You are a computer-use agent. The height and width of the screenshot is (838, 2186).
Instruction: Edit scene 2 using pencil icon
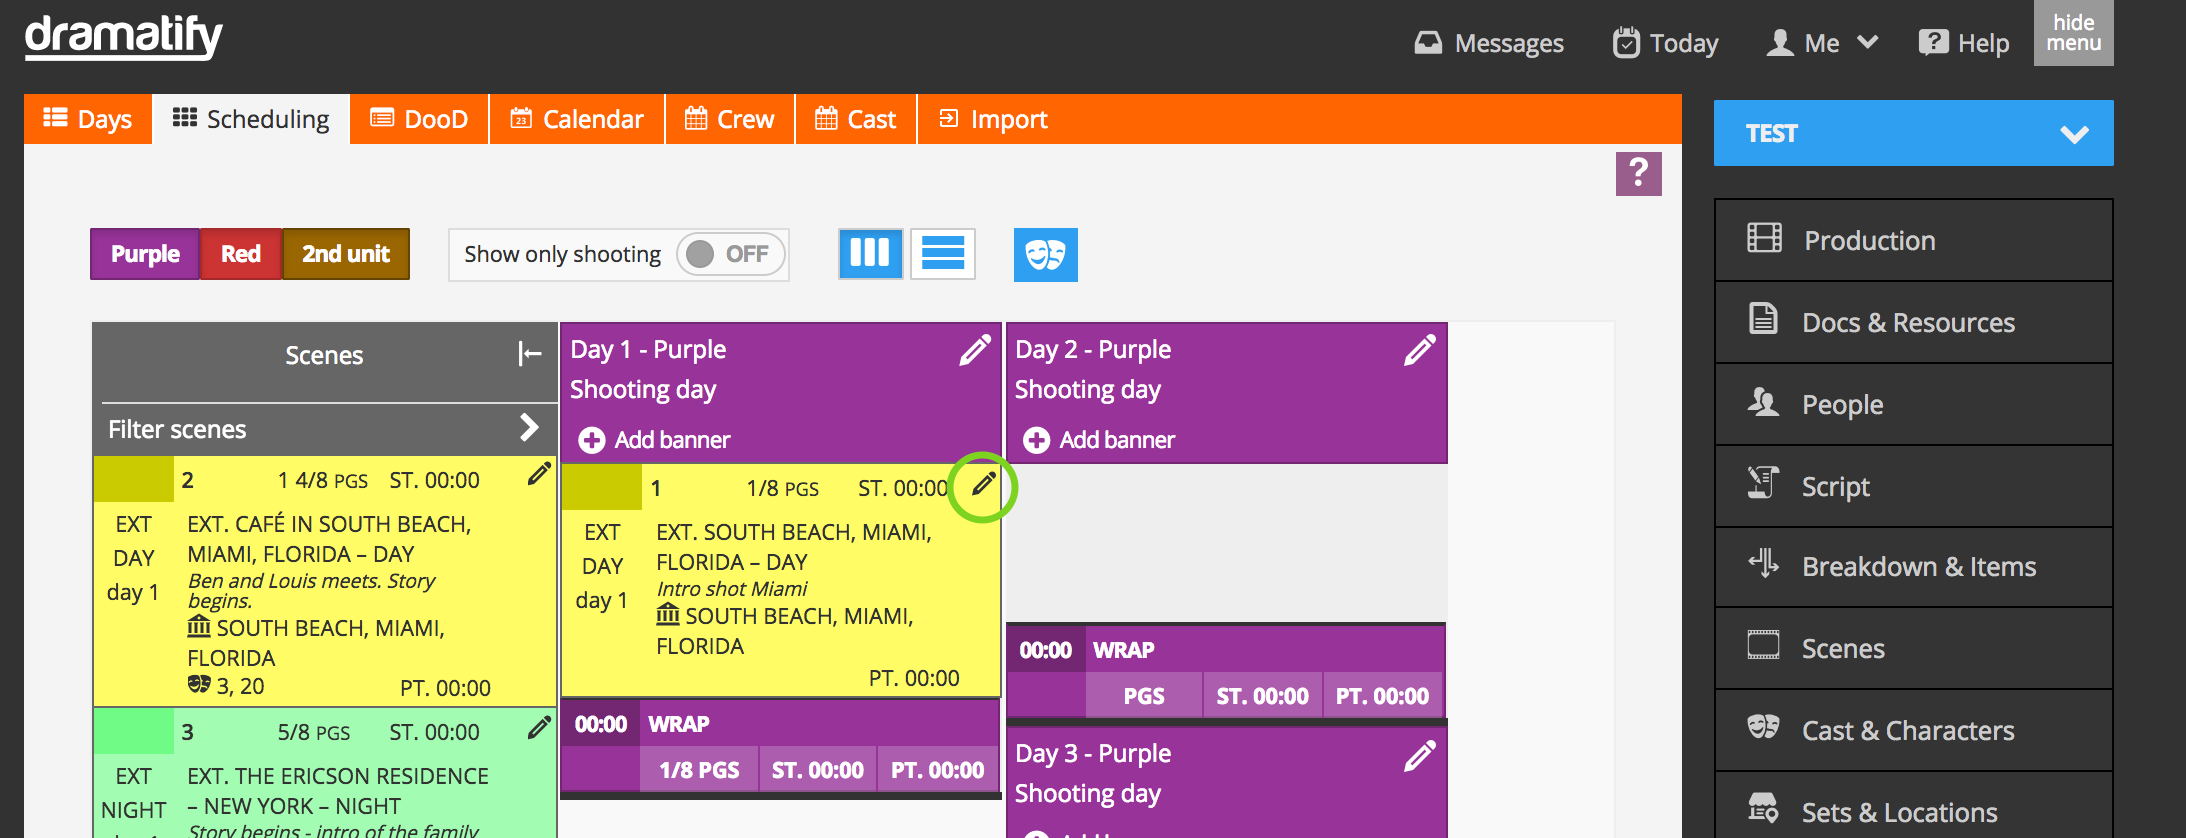539,474
